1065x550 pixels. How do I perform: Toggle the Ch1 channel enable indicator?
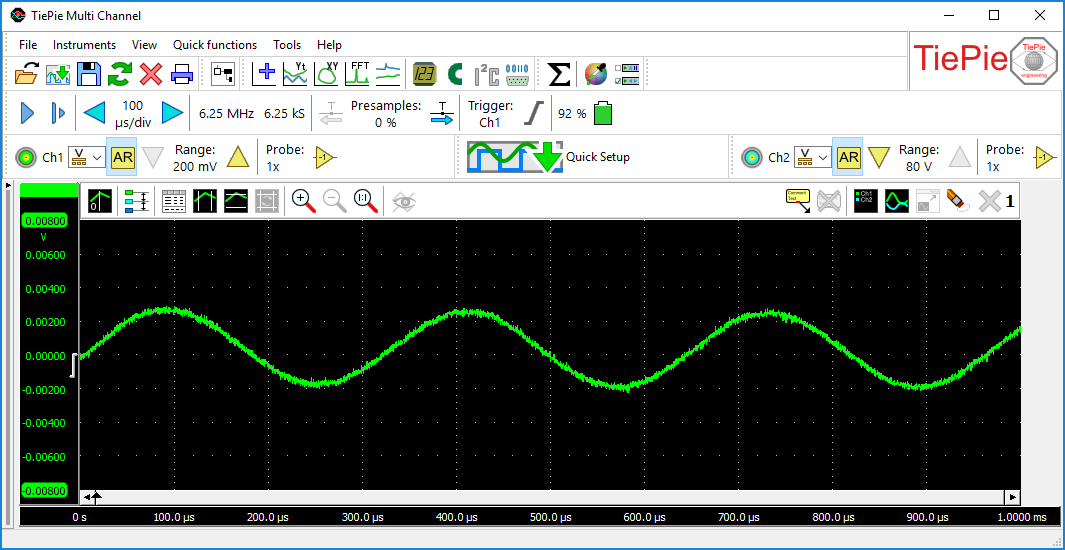26,158
